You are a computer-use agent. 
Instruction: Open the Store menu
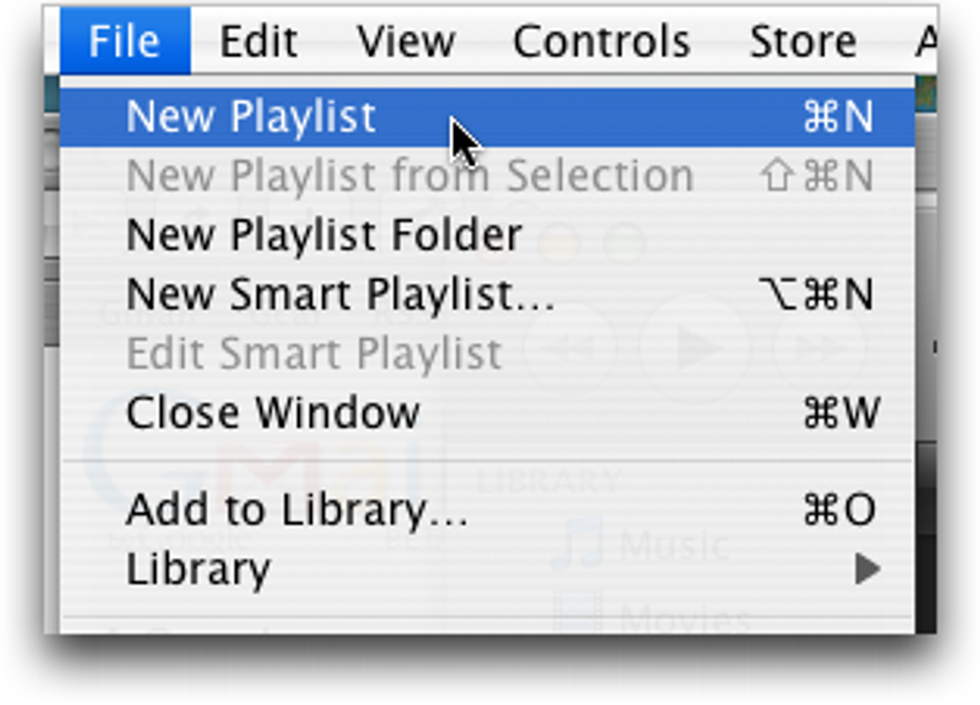click(x=802, y=42)
